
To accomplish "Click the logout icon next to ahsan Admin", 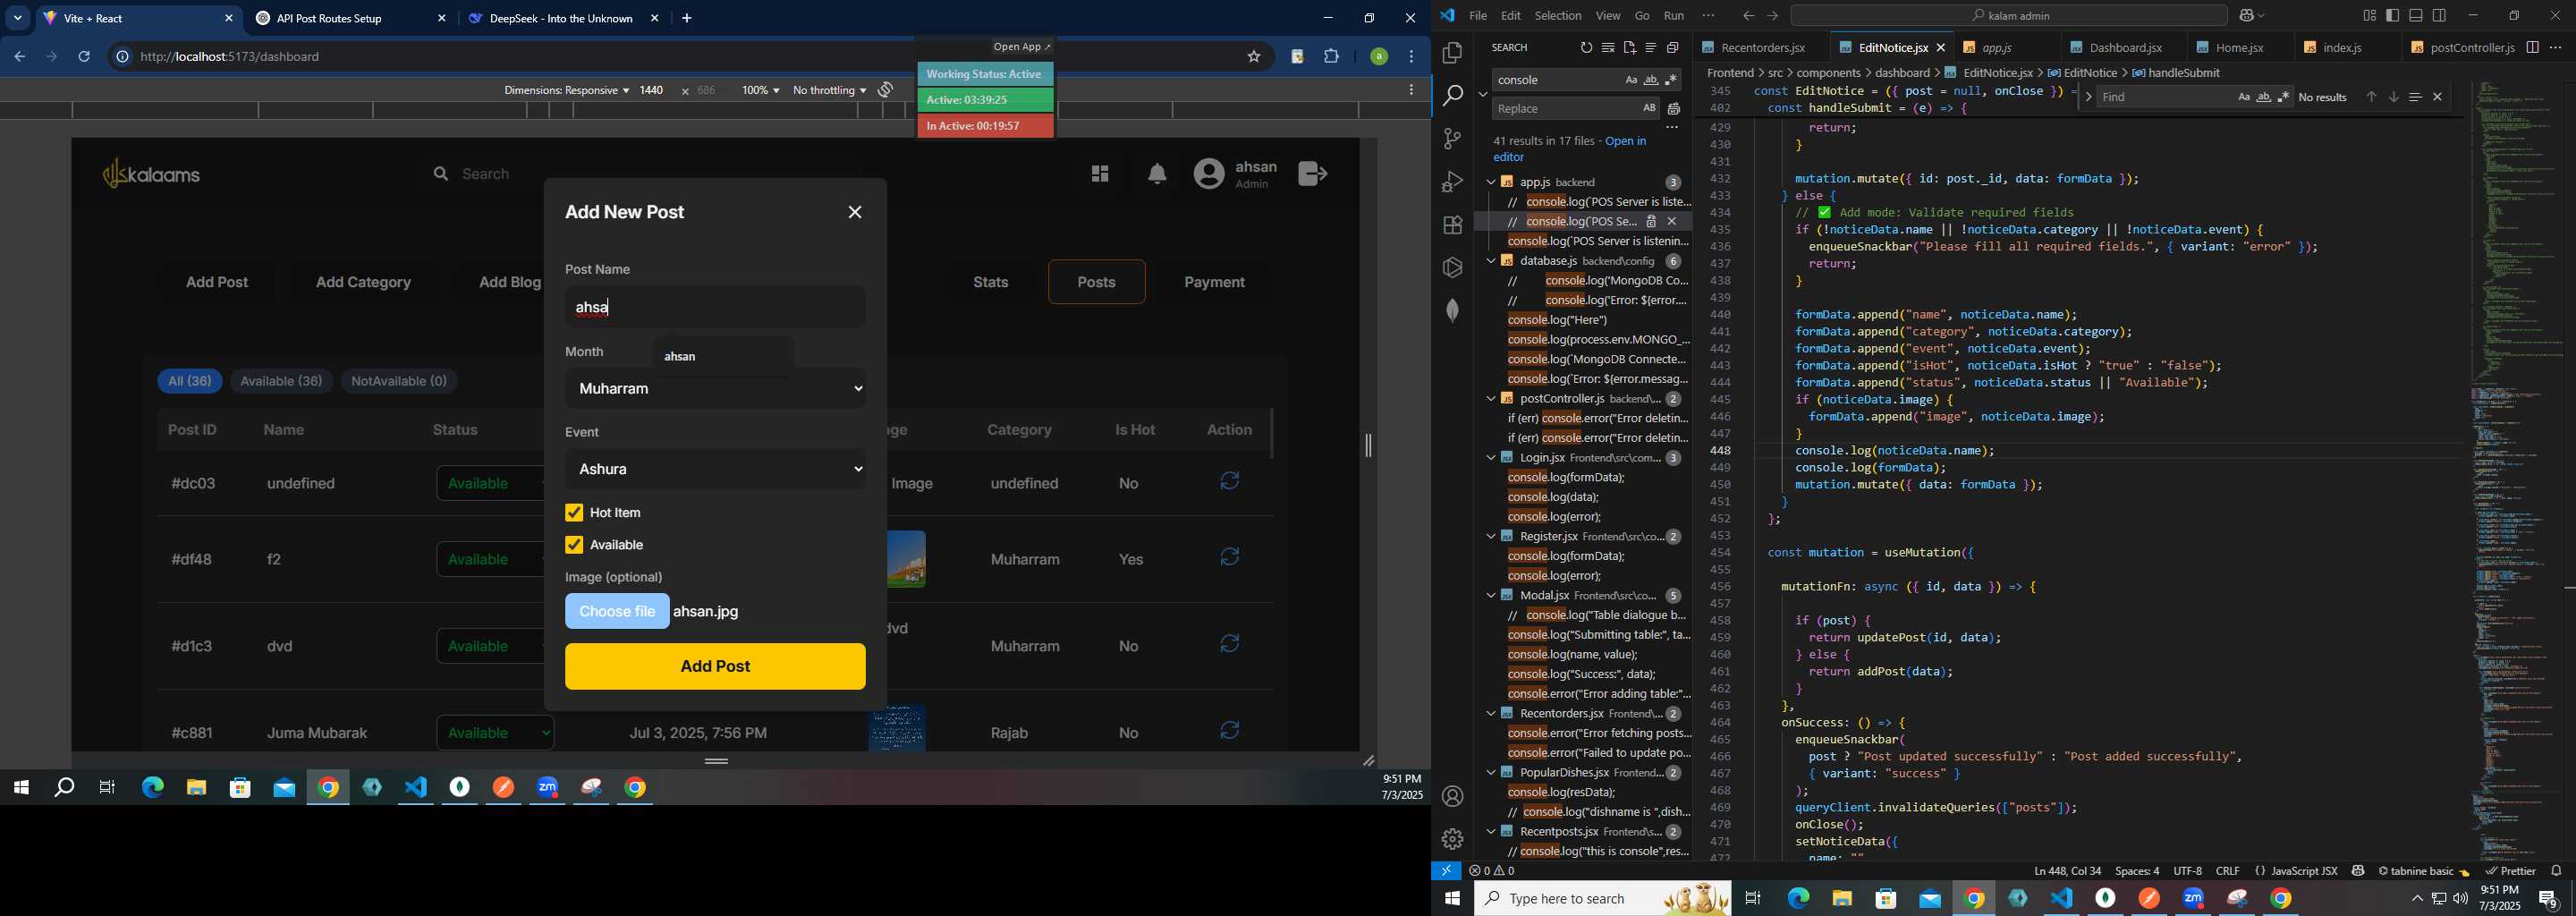I will 1313,174.
